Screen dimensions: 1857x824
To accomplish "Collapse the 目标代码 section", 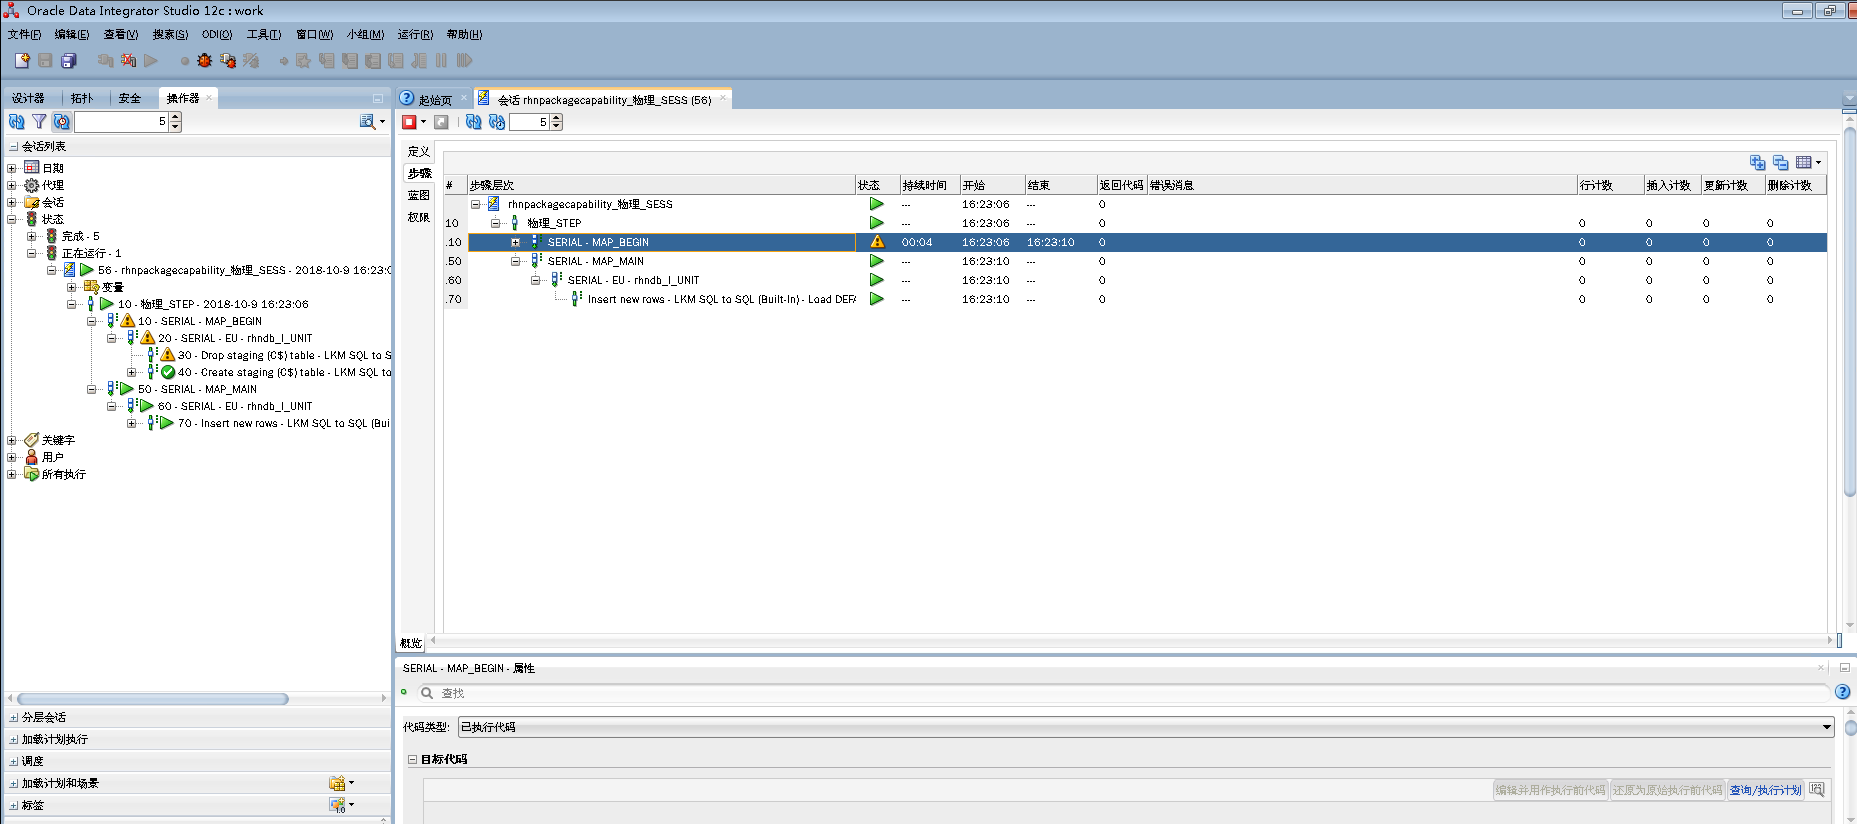I will 412,759.
